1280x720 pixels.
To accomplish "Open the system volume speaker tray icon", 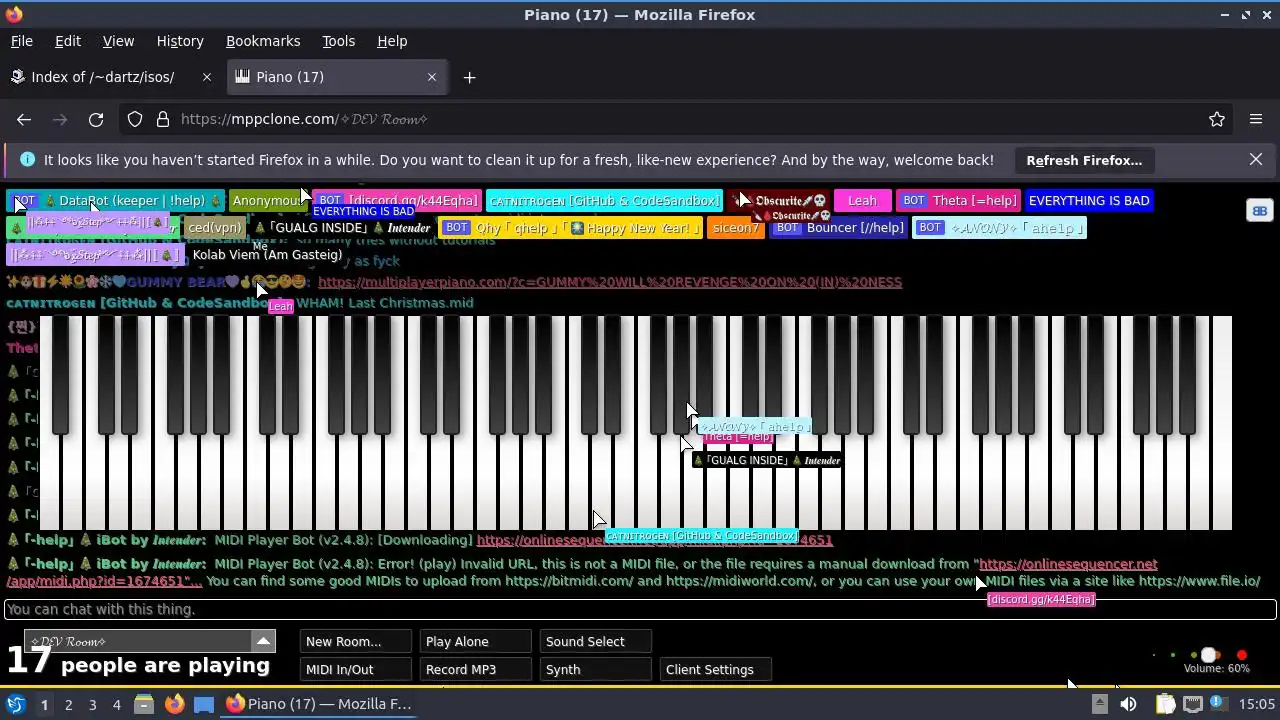I will point(1128,704).
